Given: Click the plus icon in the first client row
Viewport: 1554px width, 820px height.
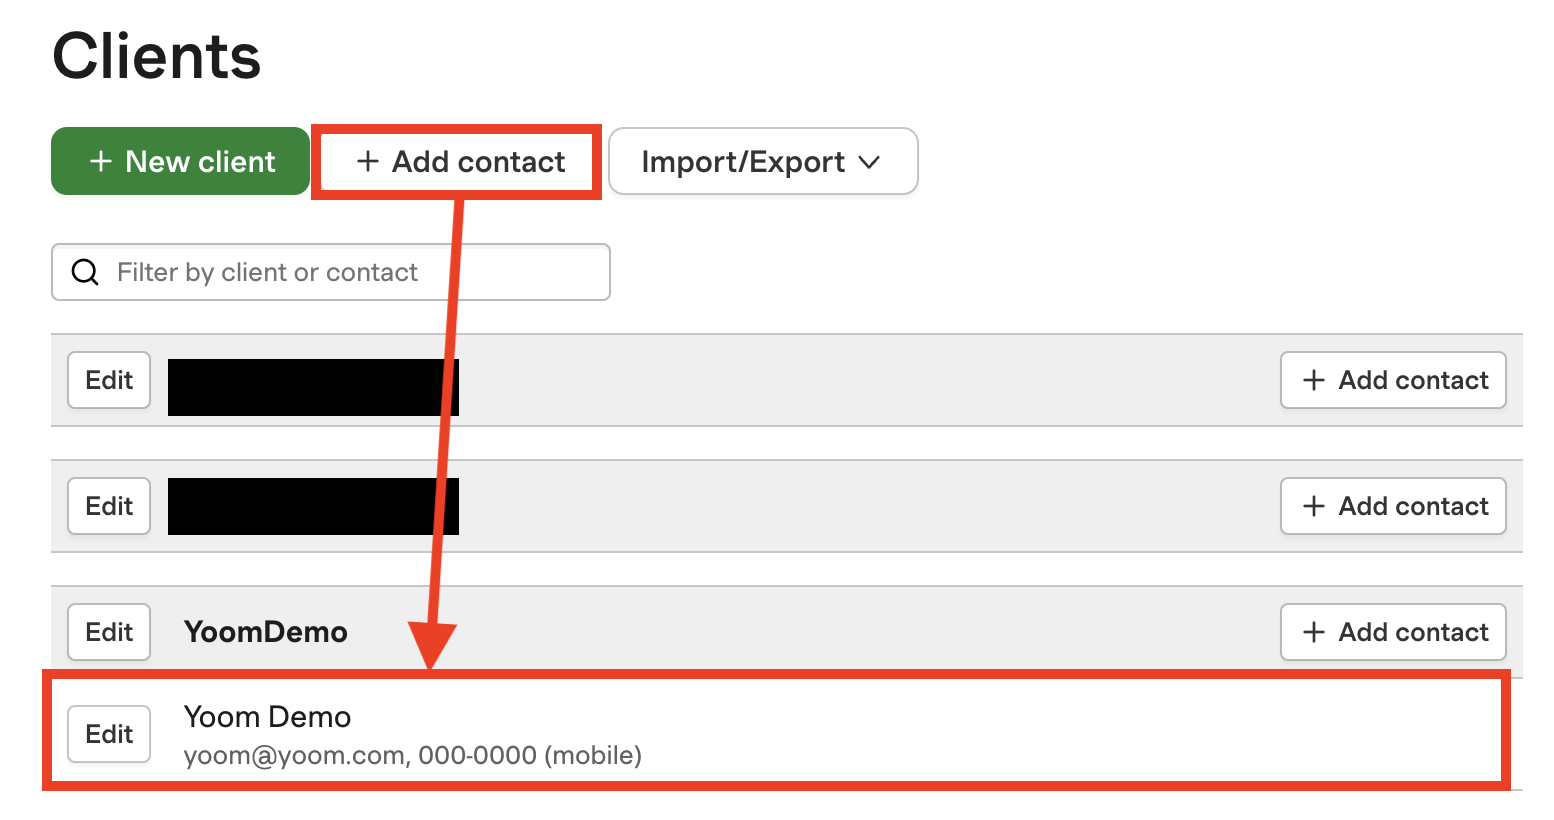Looking at the screenshot, I should click(x=1314, y=380).
